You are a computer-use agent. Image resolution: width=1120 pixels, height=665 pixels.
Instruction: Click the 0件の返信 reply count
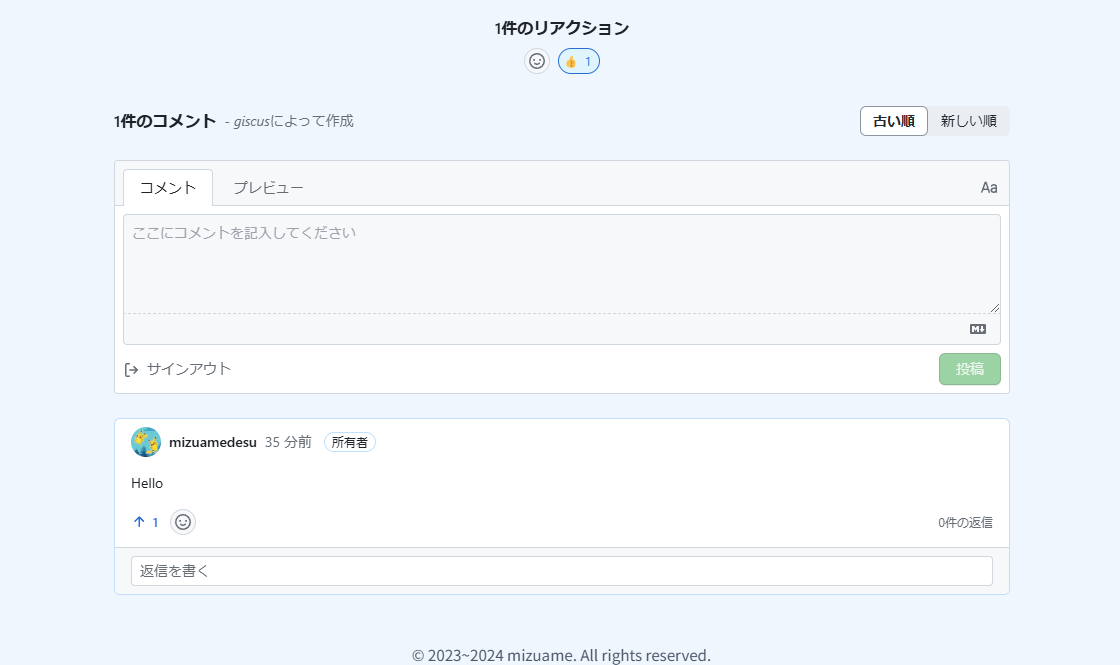pyautogui.click(x=964, y=522)
